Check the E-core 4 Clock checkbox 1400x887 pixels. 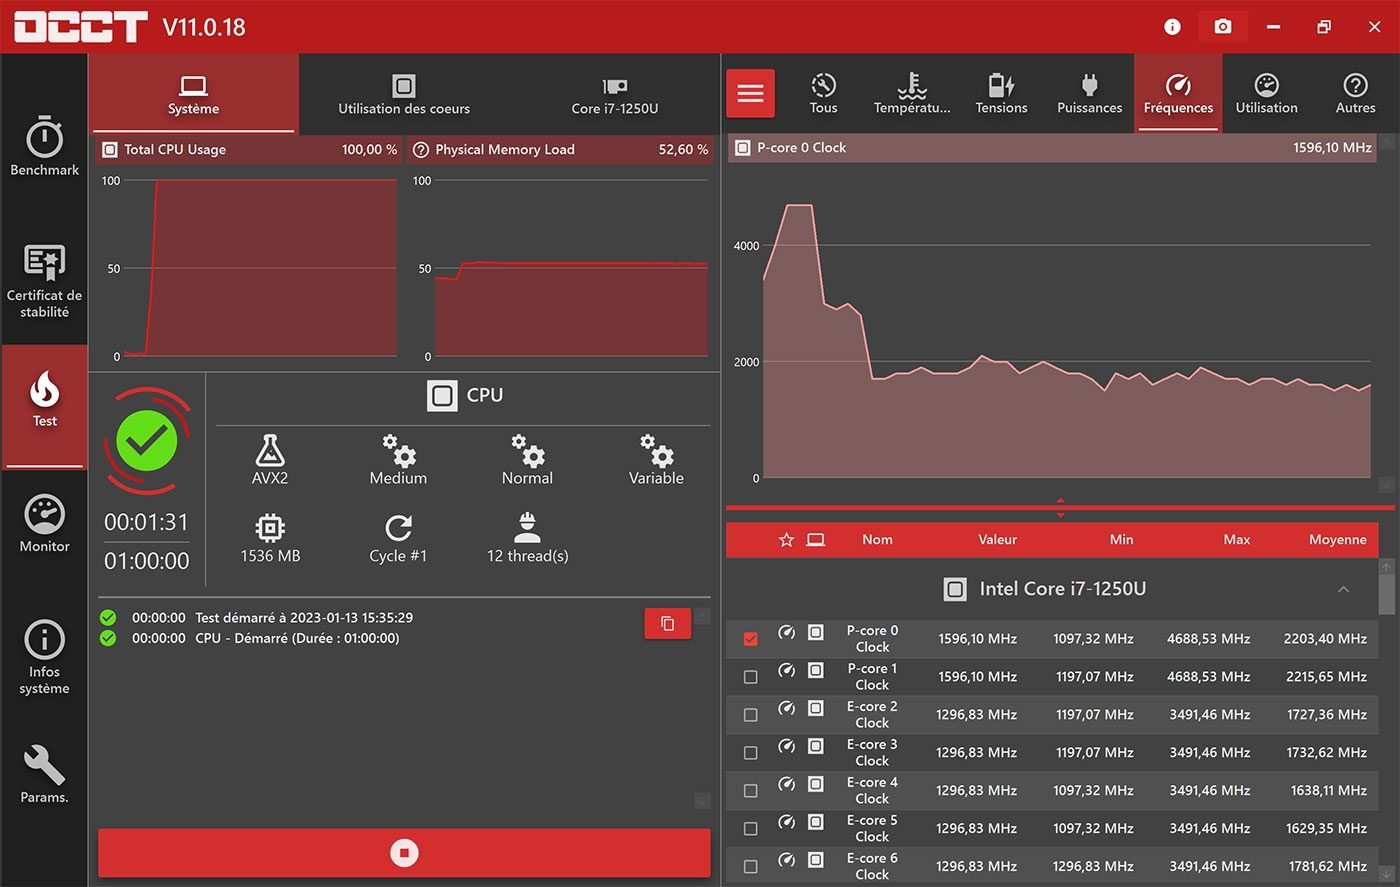(x=751, y=791)
